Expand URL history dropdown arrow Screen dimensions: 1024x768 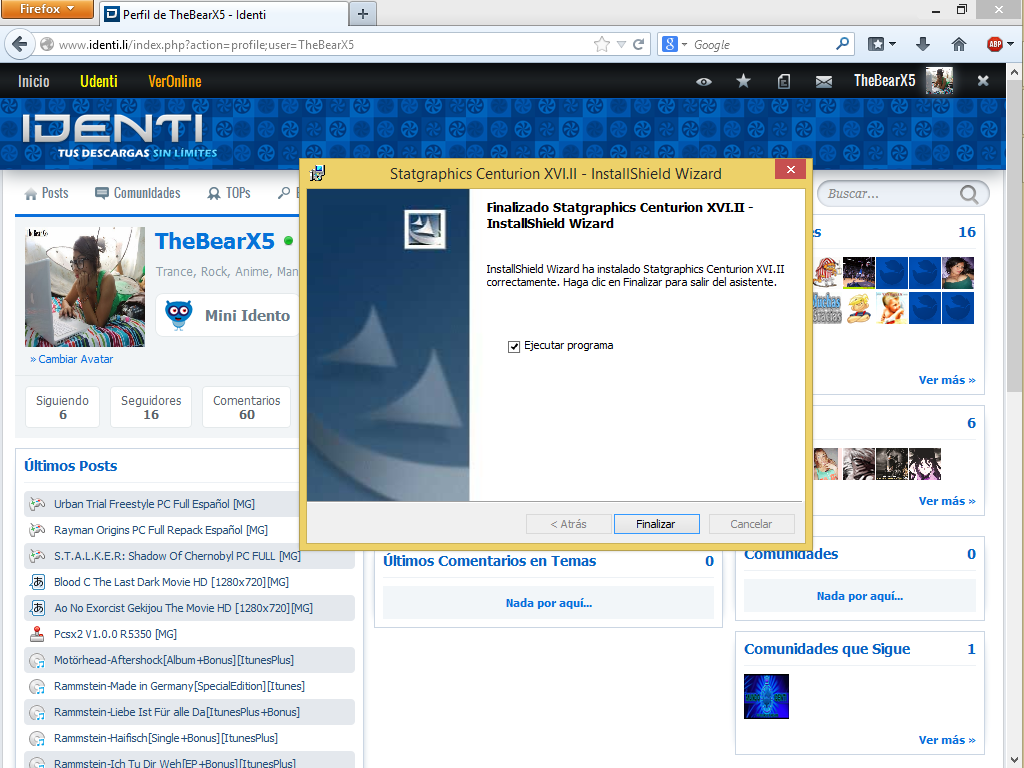[x=621, y=44]
